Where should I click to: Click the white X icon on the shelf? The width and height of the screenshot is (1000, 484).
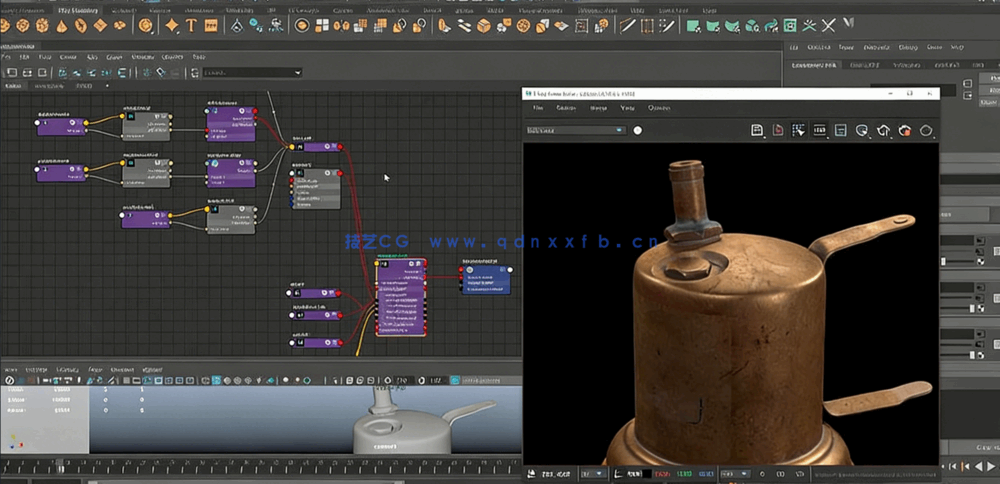click(828, 26)
